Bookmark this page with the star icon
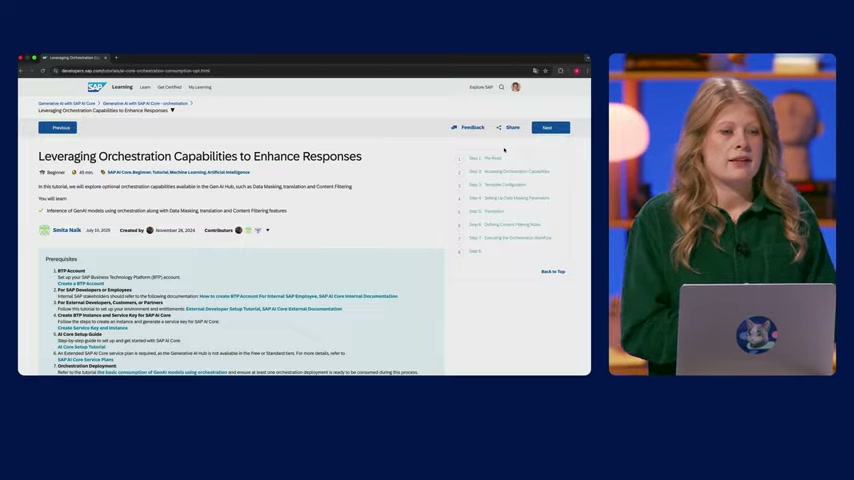 (x=545, y=71)
